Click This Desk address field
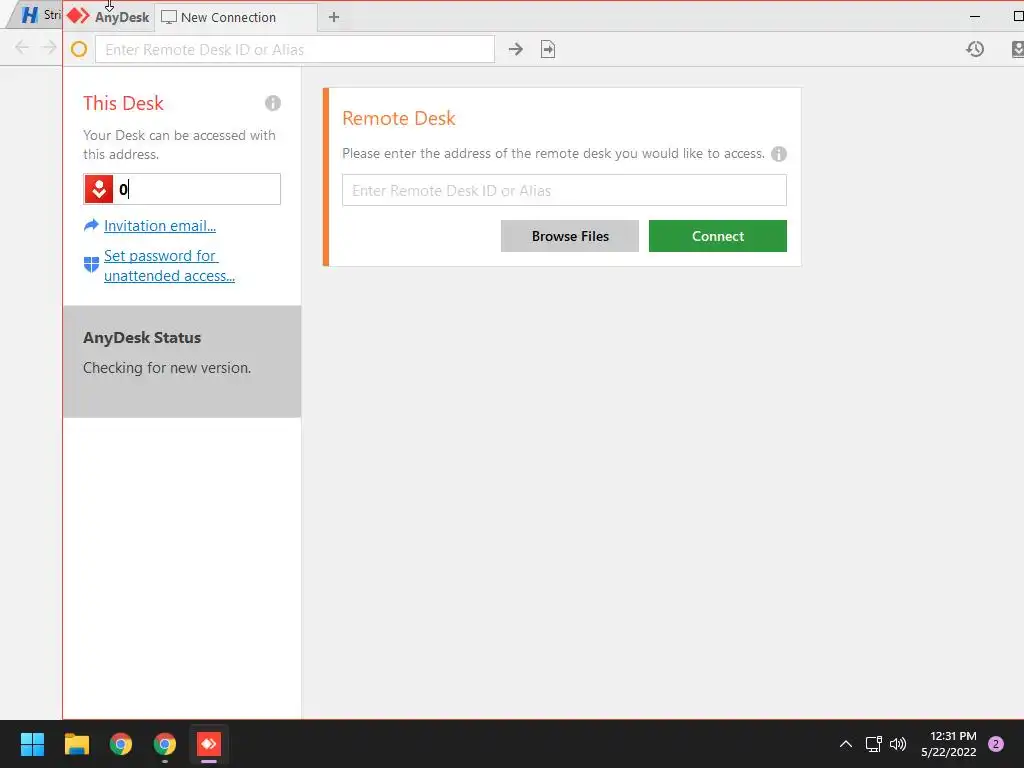Screen dimensions: 1024x768 [x=182, y=189]
